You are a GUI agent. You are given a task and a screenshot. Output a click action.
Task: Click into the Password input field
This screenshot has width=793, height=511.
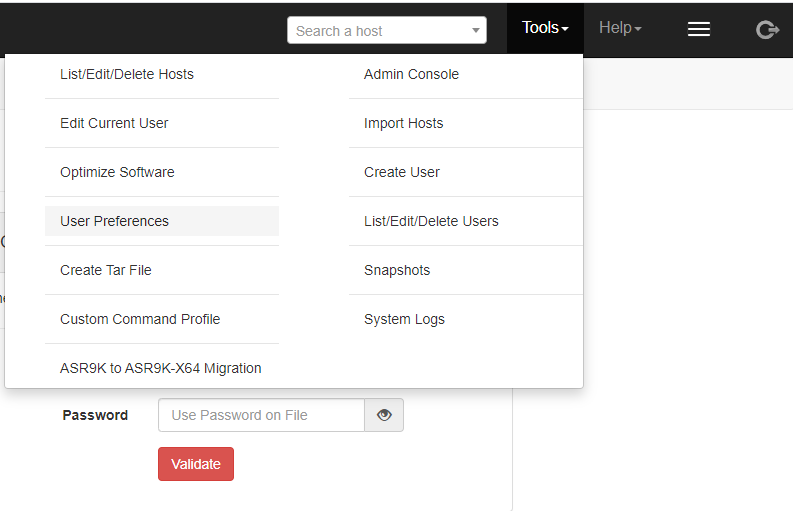[261, 415]
